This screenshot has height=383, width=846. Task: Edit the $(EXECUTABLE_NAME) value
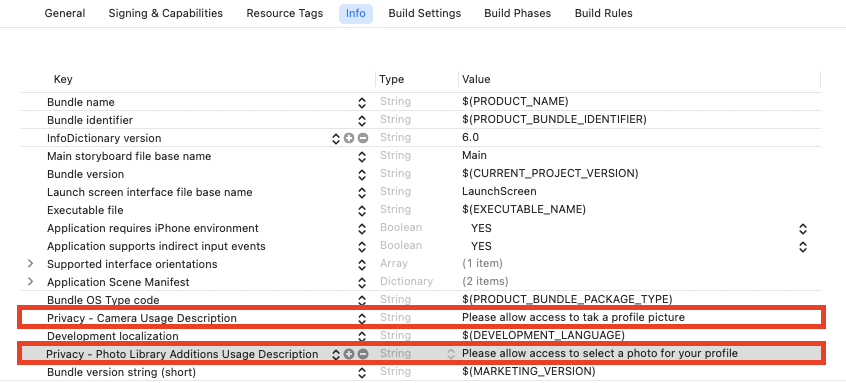tap(524, 209)
